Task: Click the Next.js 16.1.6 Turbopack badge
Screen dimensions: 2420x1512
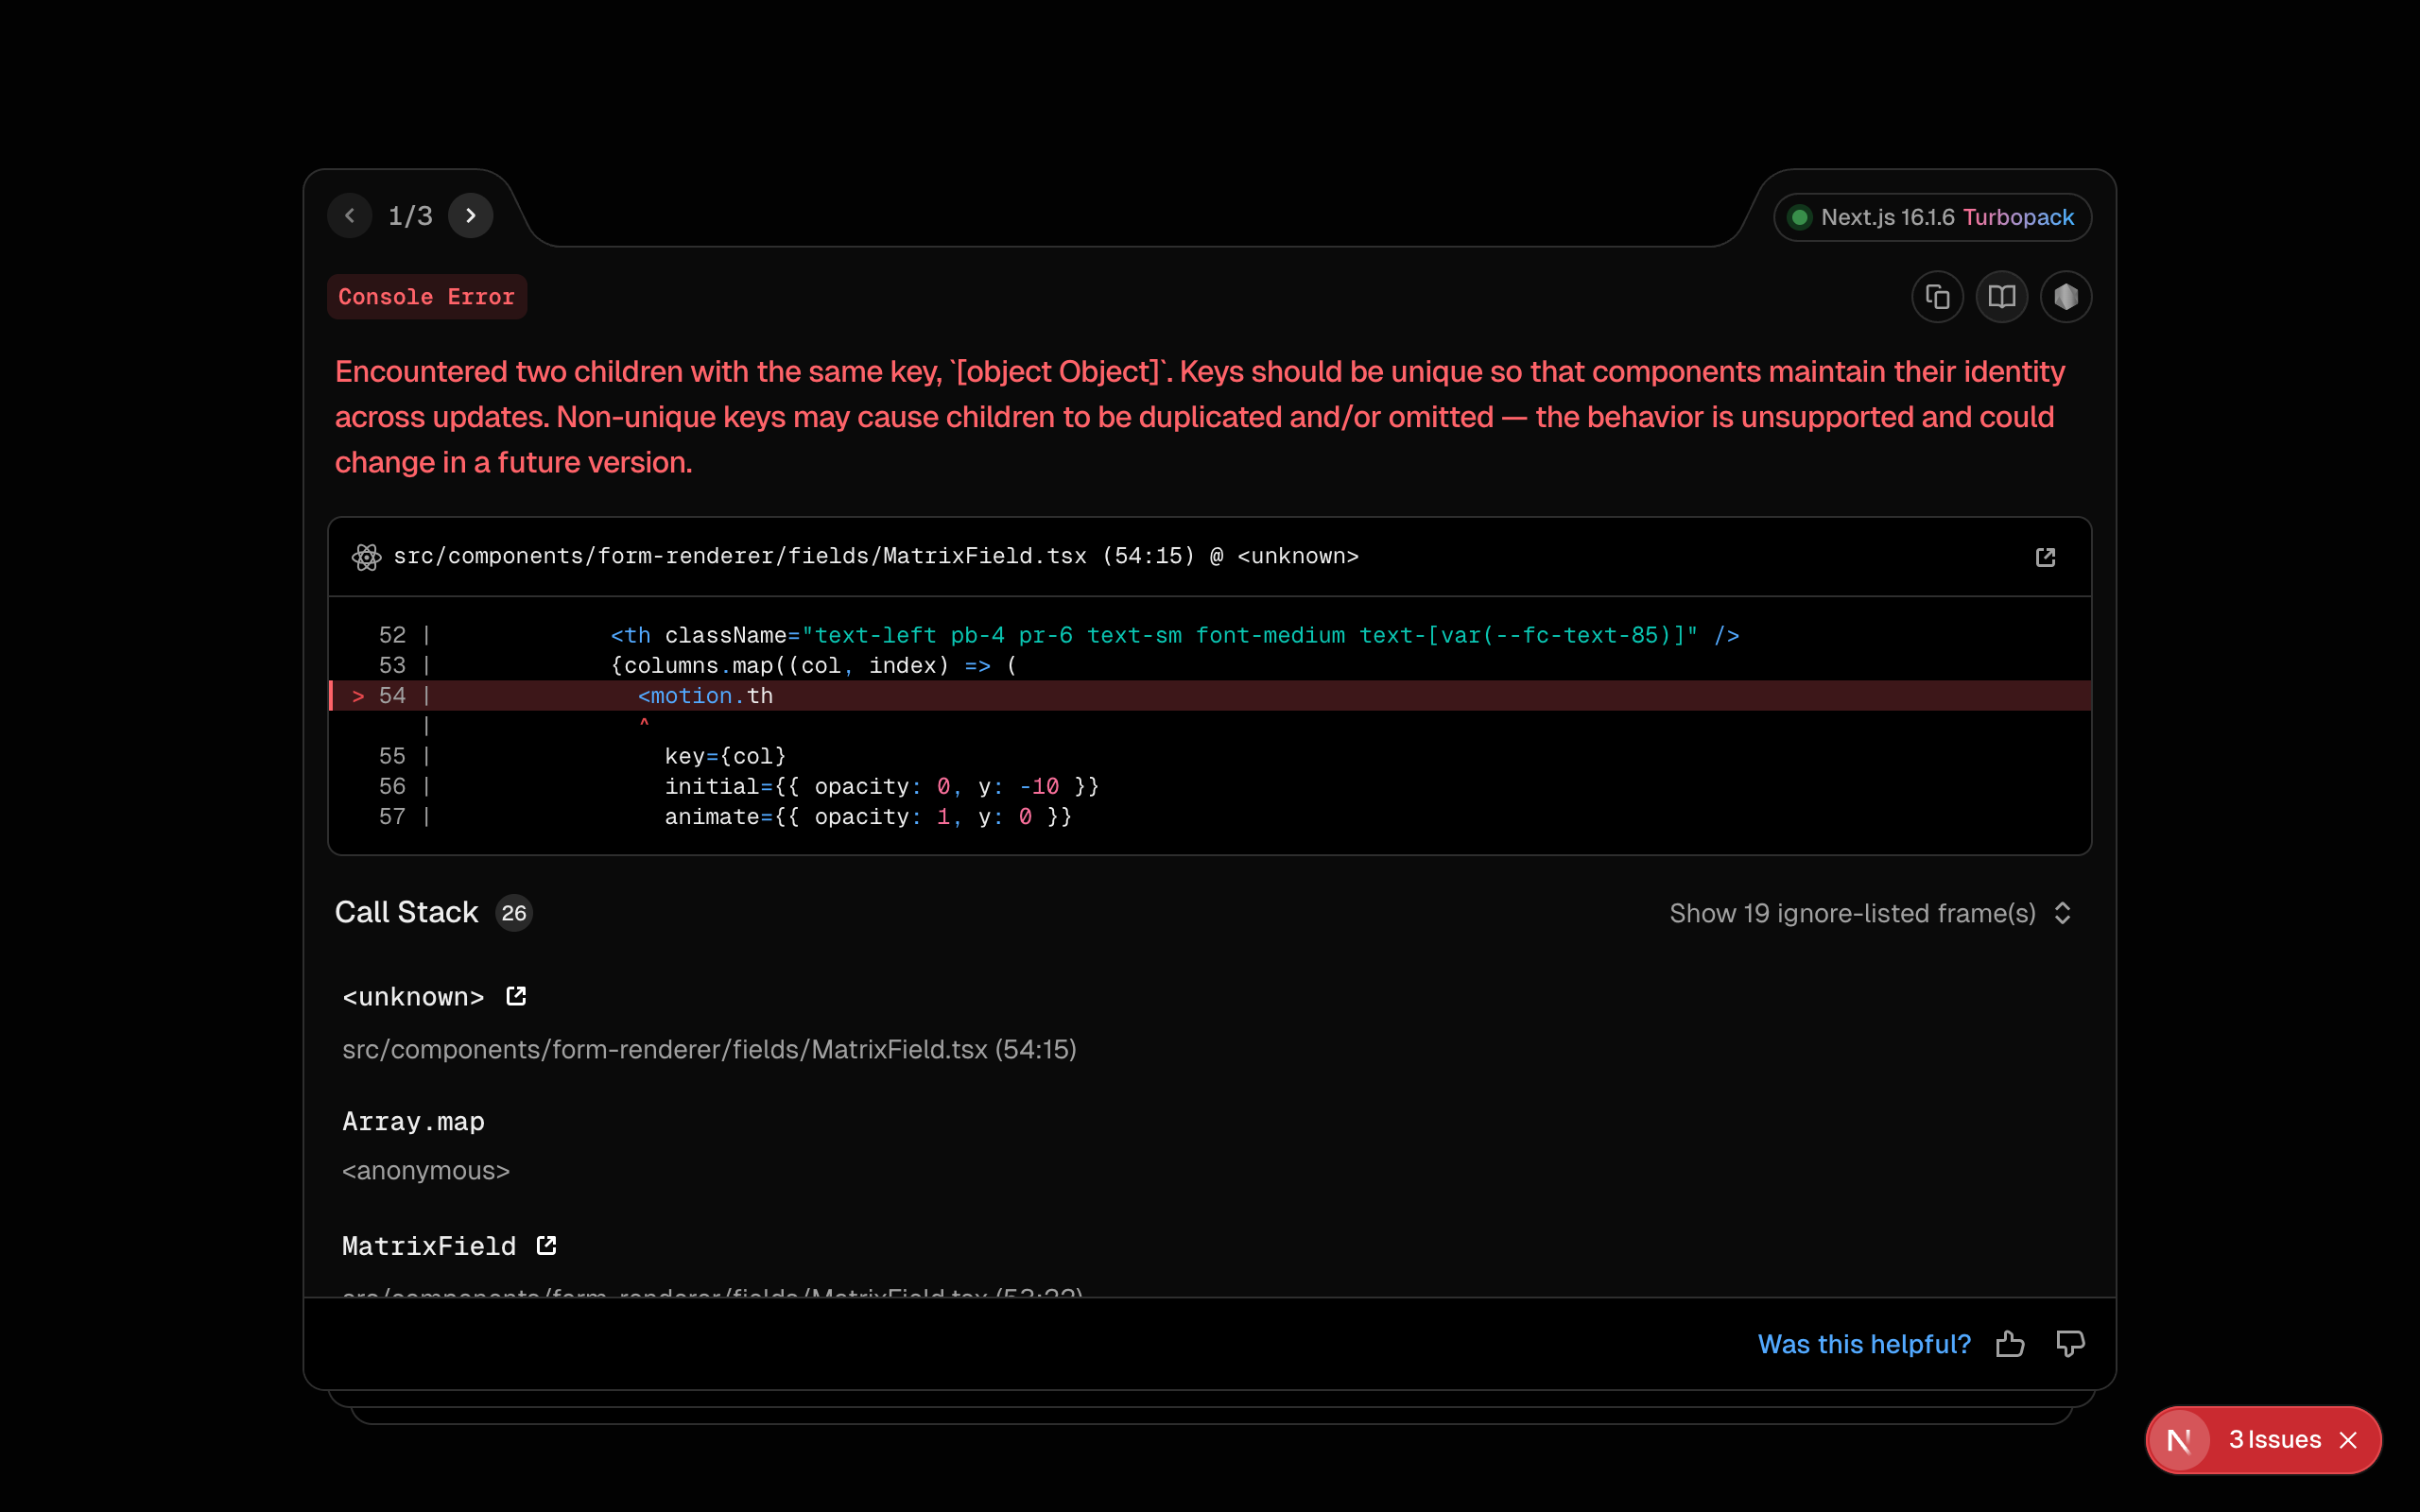Action: pos(1932,217)
